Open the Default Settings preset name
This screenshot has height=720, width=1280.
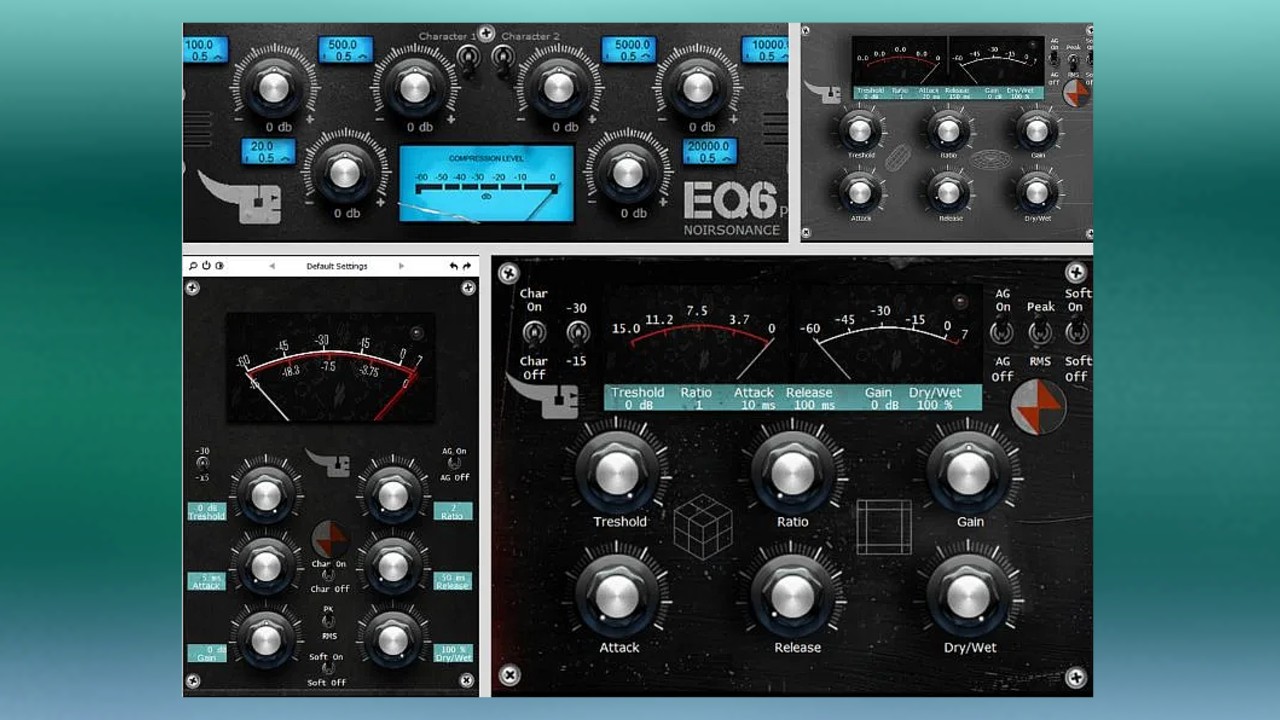[337, 266]
